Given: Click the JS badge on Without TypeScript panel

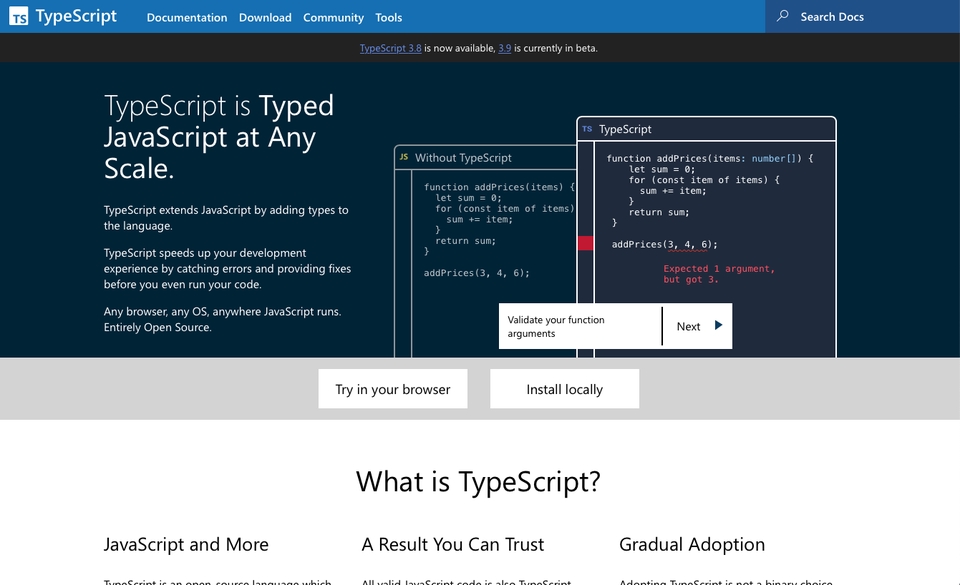Looking at the screenshot, I should (x=404, y=157).
